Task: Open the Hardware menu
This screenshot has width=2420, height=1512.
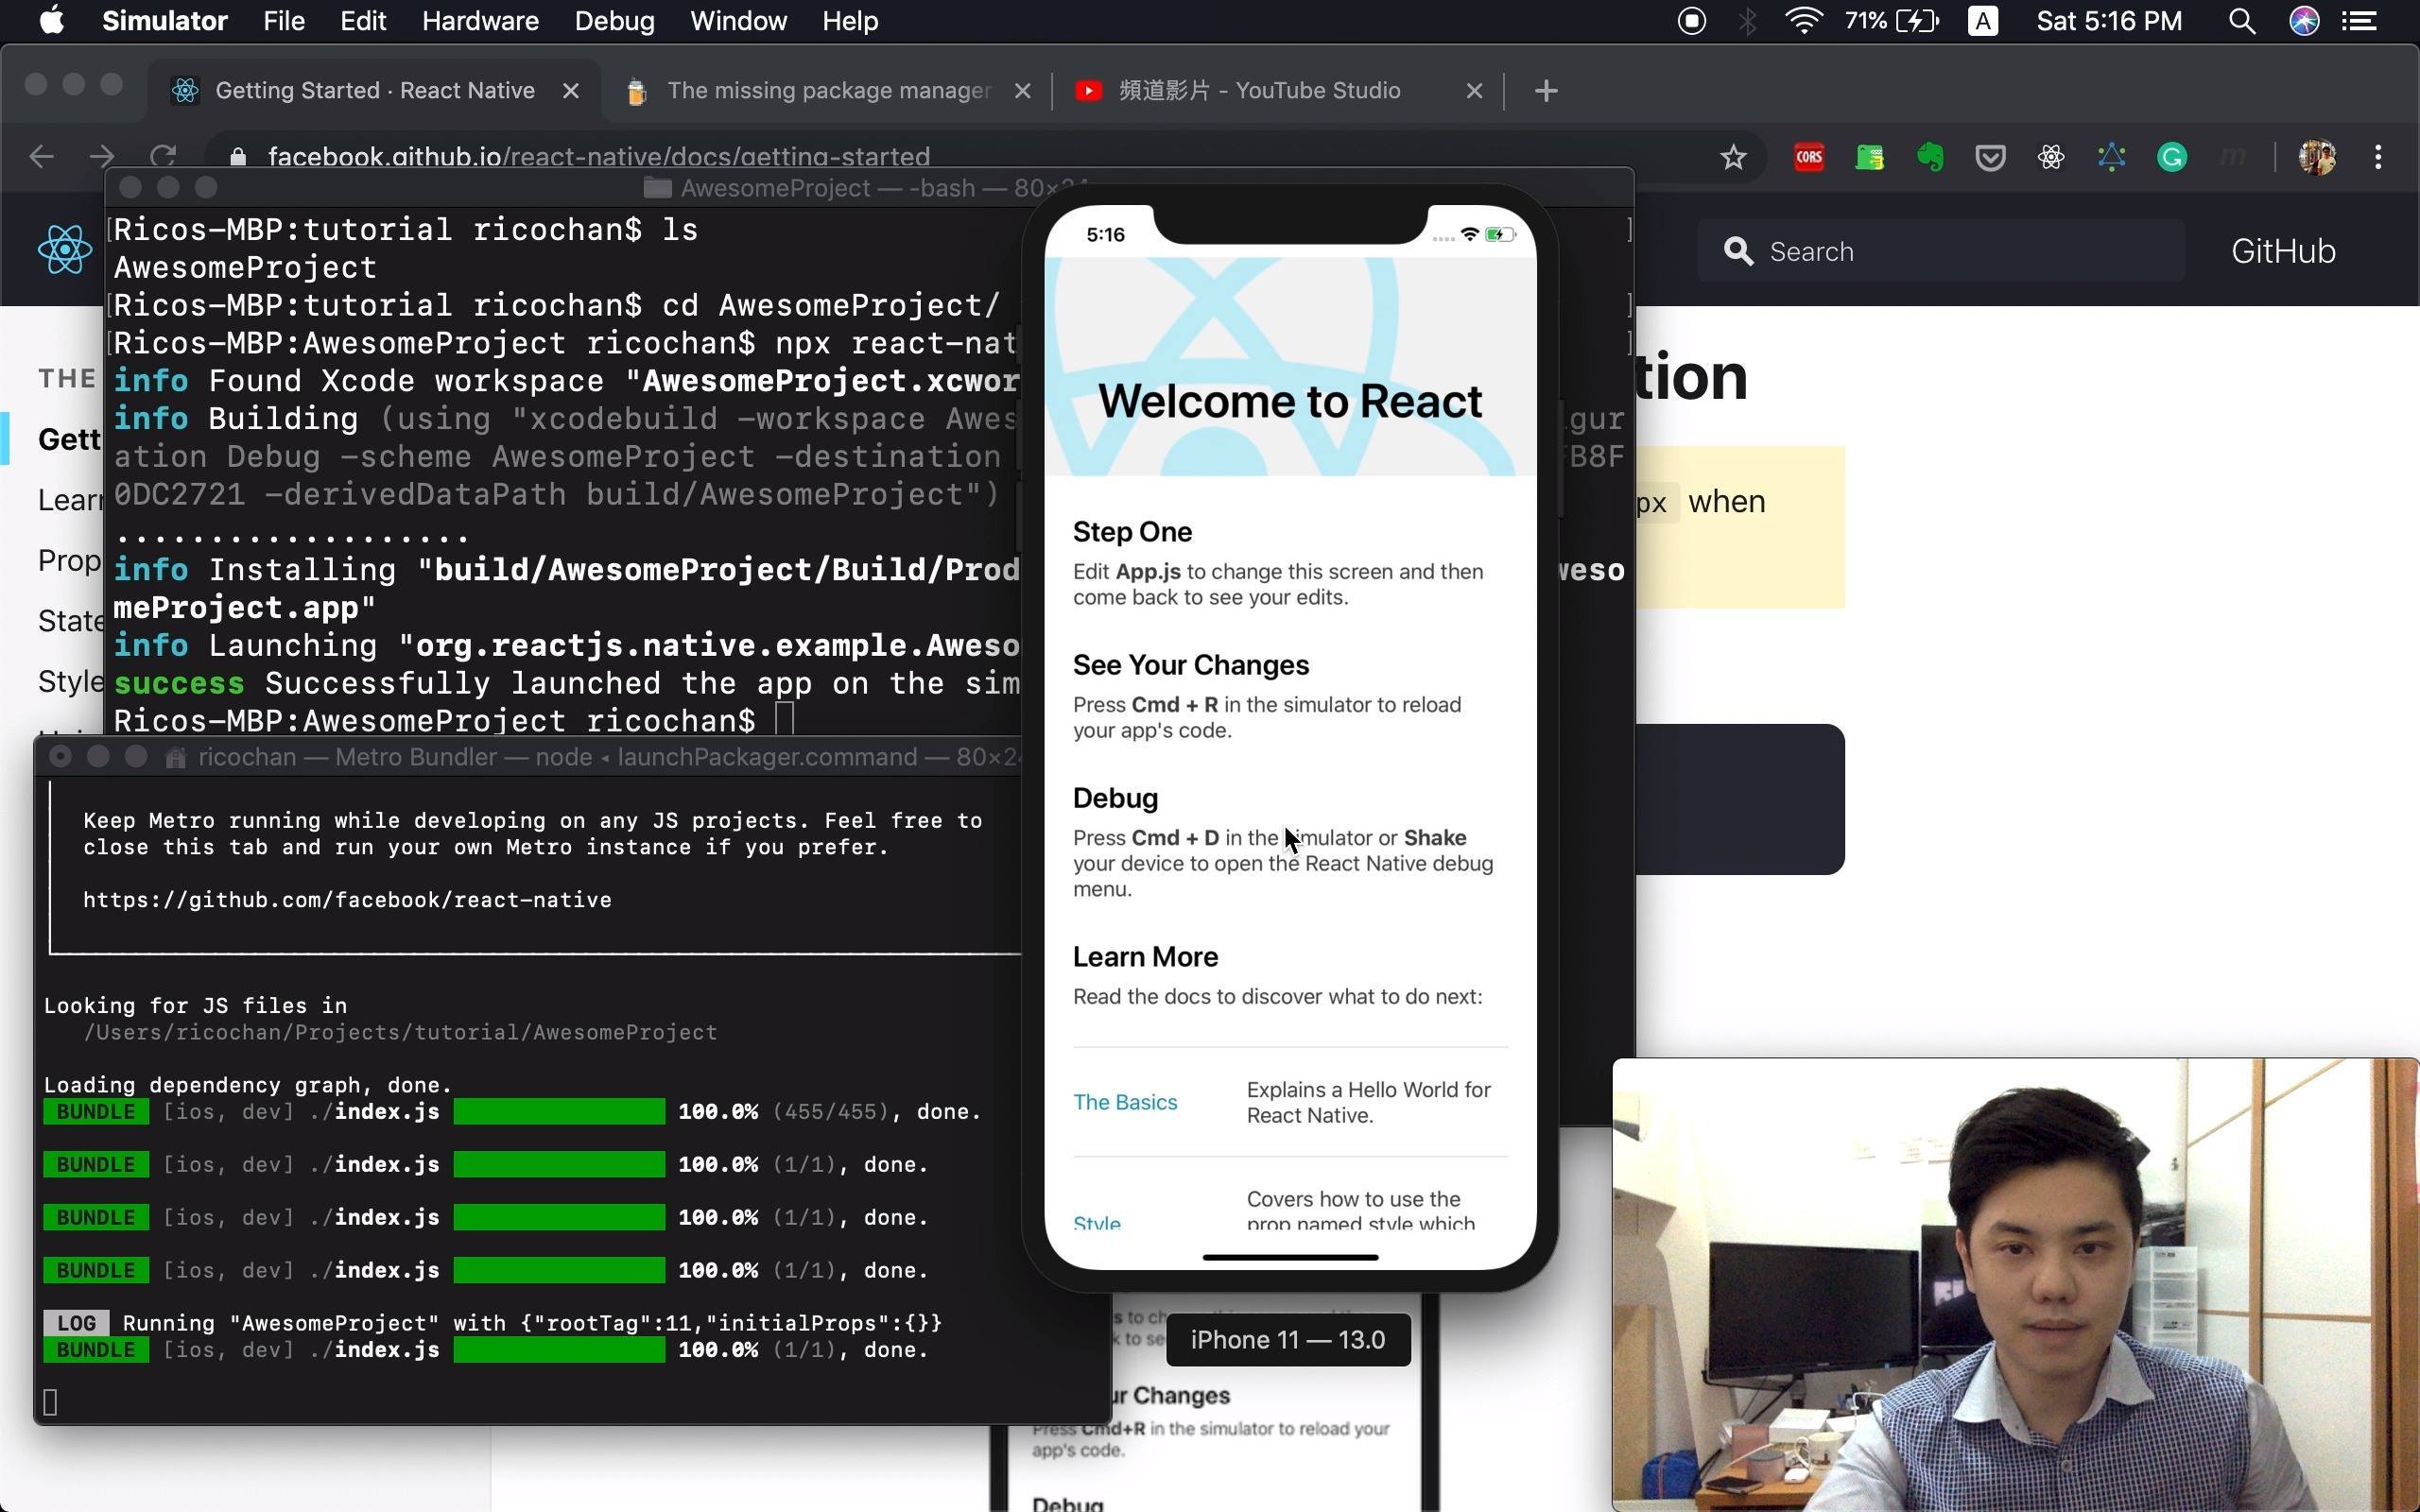Action: tap(480, 21)
